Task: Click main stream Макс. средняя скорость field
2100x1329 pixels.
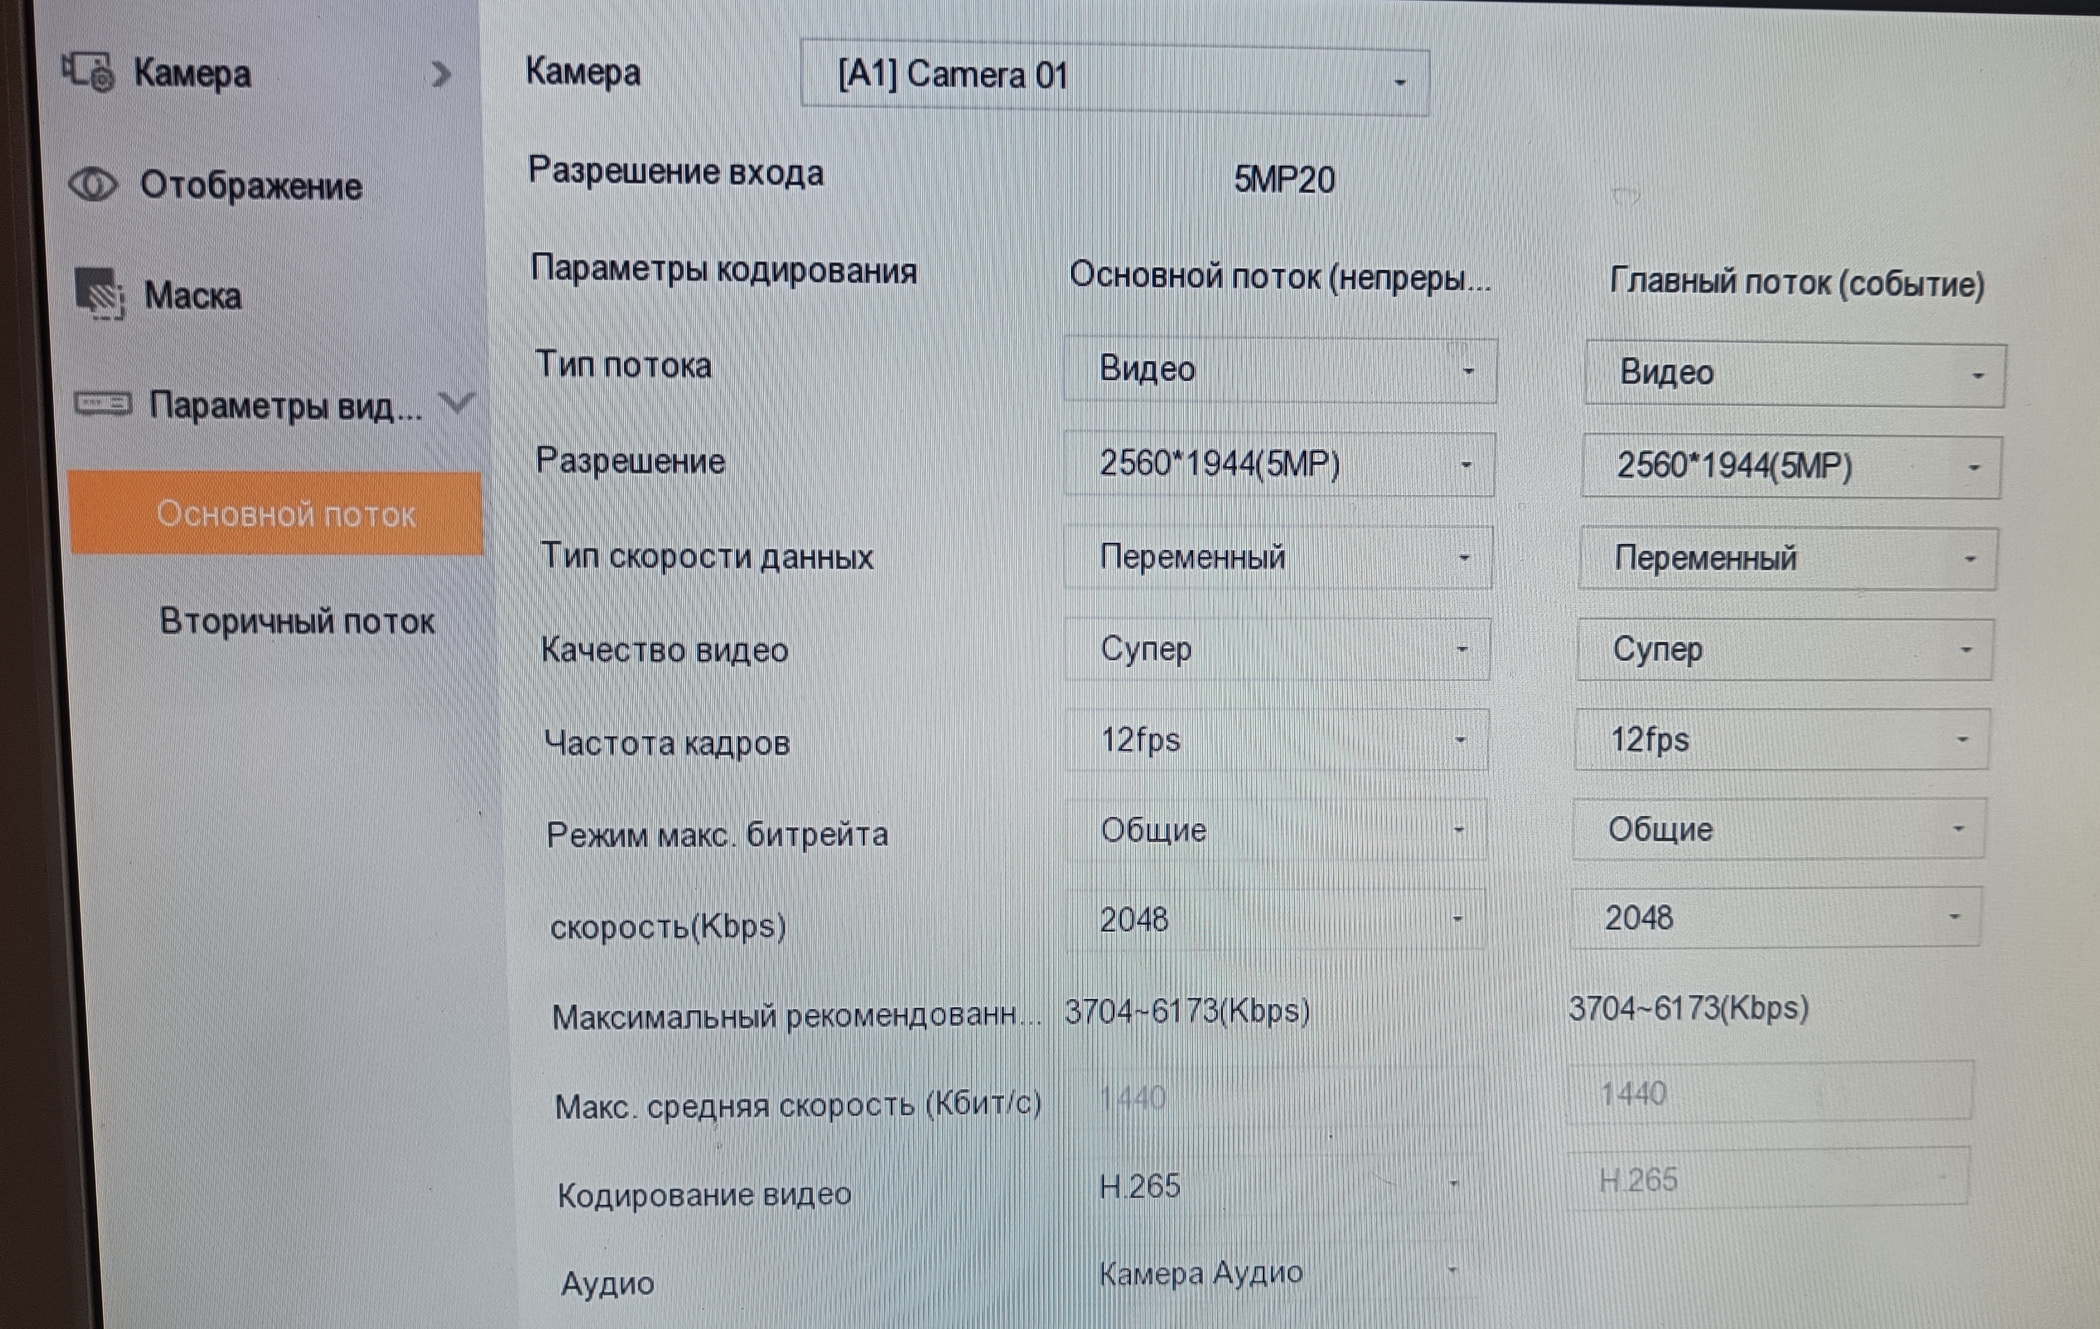Action: click(1272, 1098)
